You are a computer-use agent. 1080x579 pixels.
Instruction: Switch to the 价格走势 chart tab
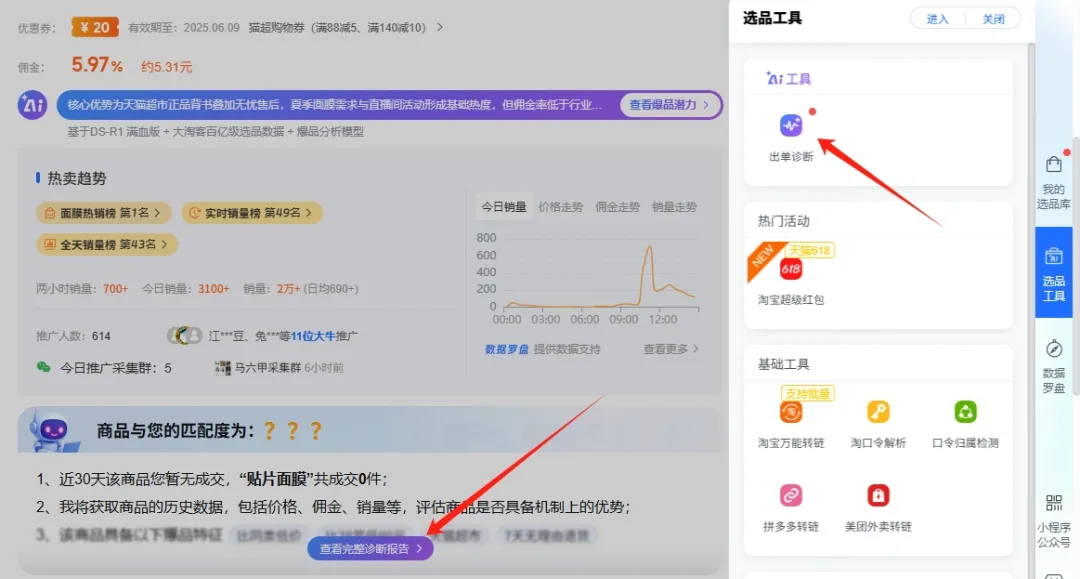tap(560, 207)
